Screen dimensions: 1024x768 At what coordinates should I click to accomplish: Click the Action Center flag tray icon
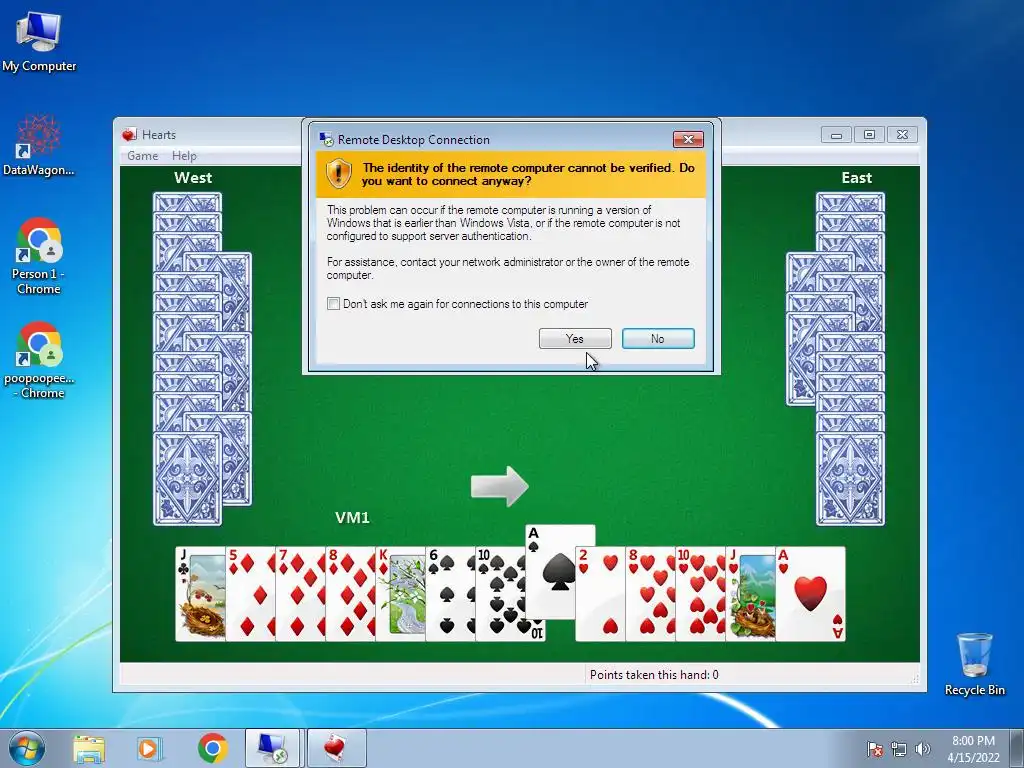click(x=874, y=749)
